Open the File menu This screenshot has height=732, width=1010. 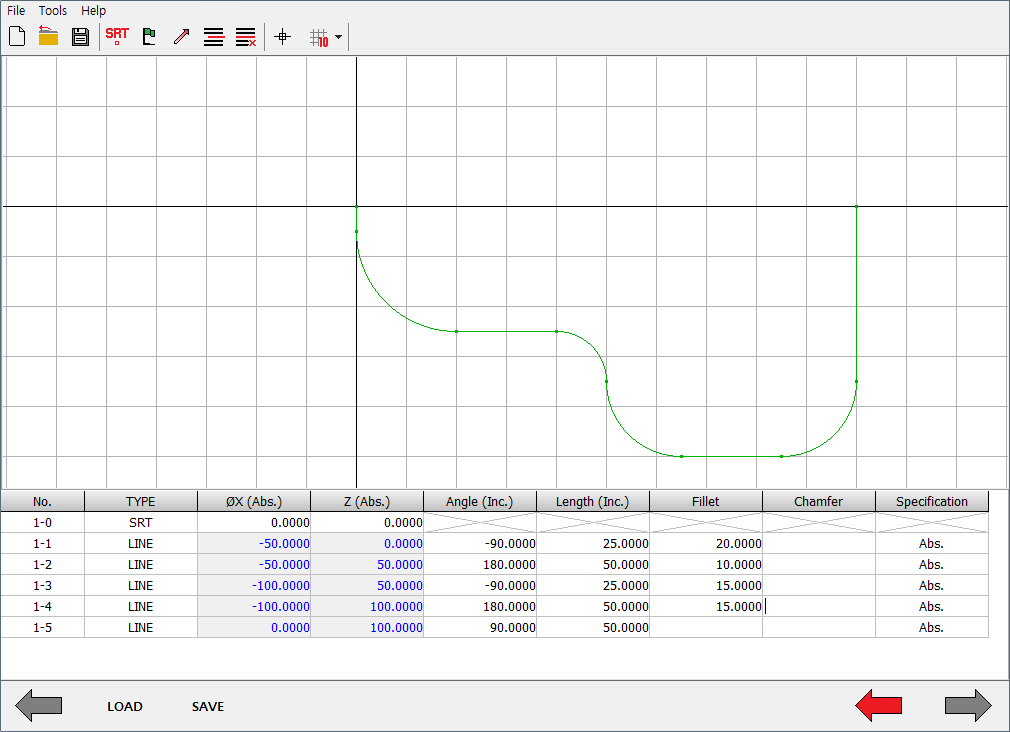click(x=16, y=10)
